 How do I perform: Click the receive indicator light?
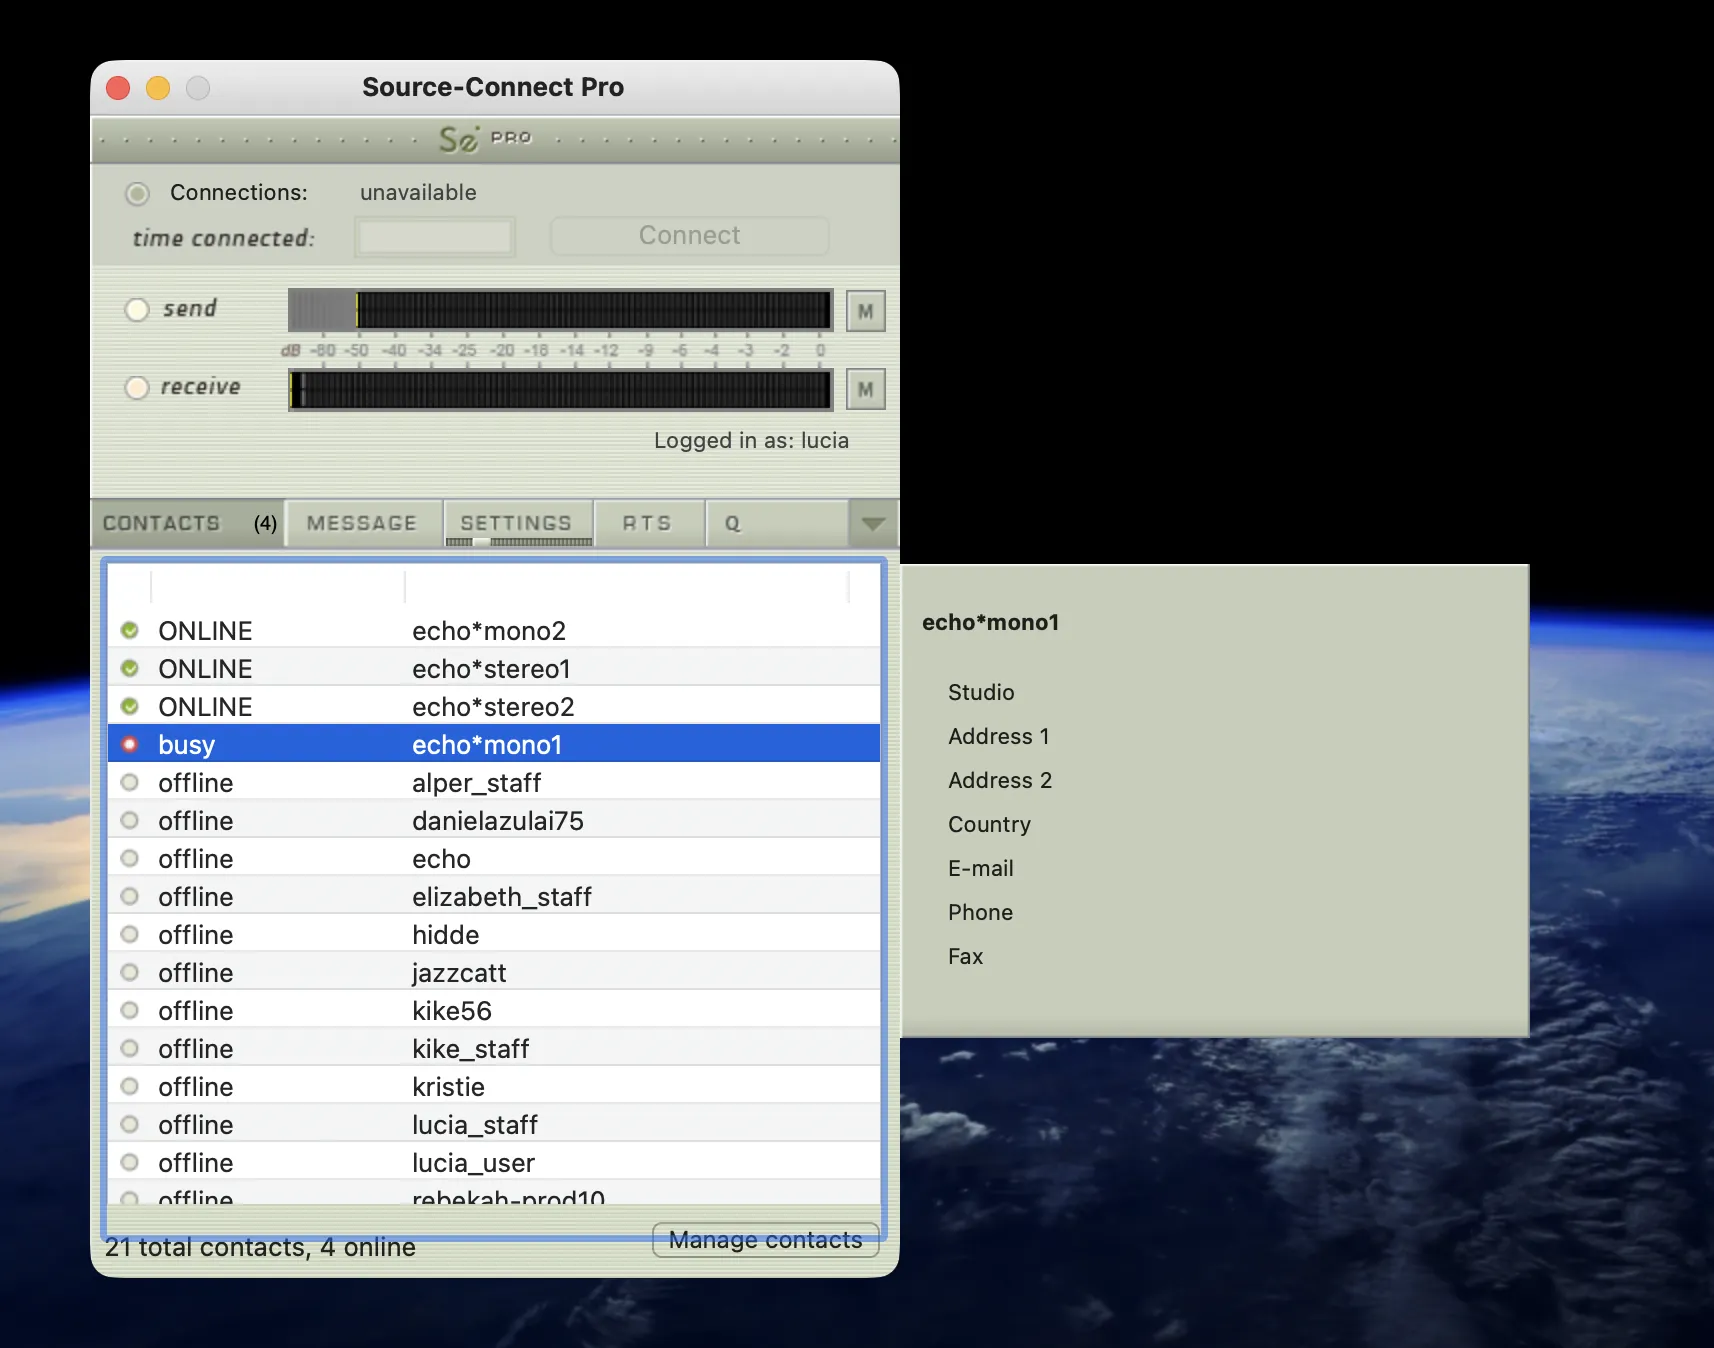137,387
